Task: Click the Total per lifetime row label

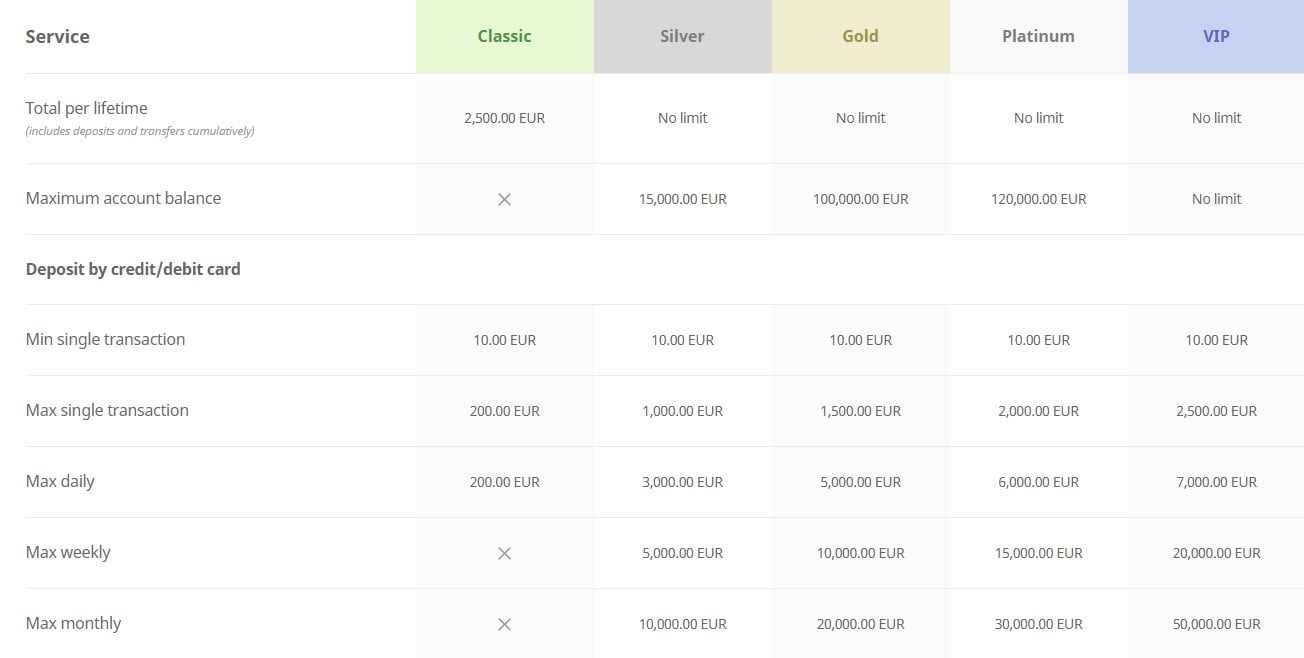Action: click(x=87, y=108)
